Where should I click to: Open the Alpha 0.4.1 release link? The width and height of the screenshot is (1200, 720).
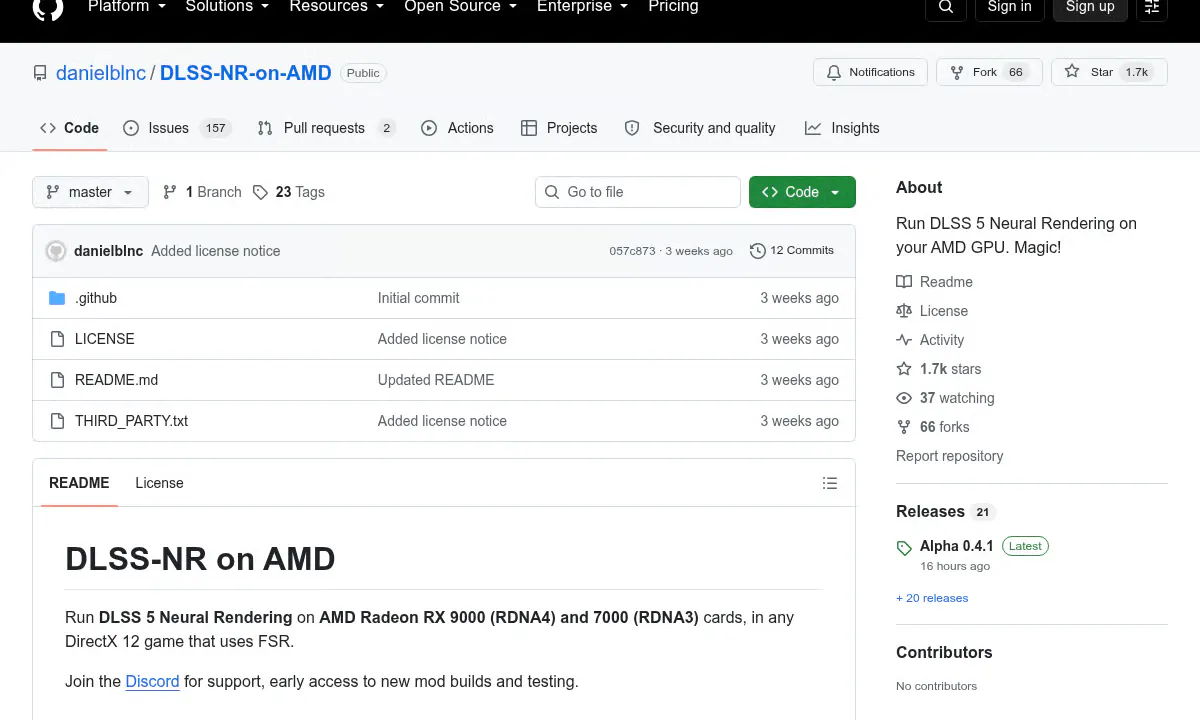click(957, 546)
